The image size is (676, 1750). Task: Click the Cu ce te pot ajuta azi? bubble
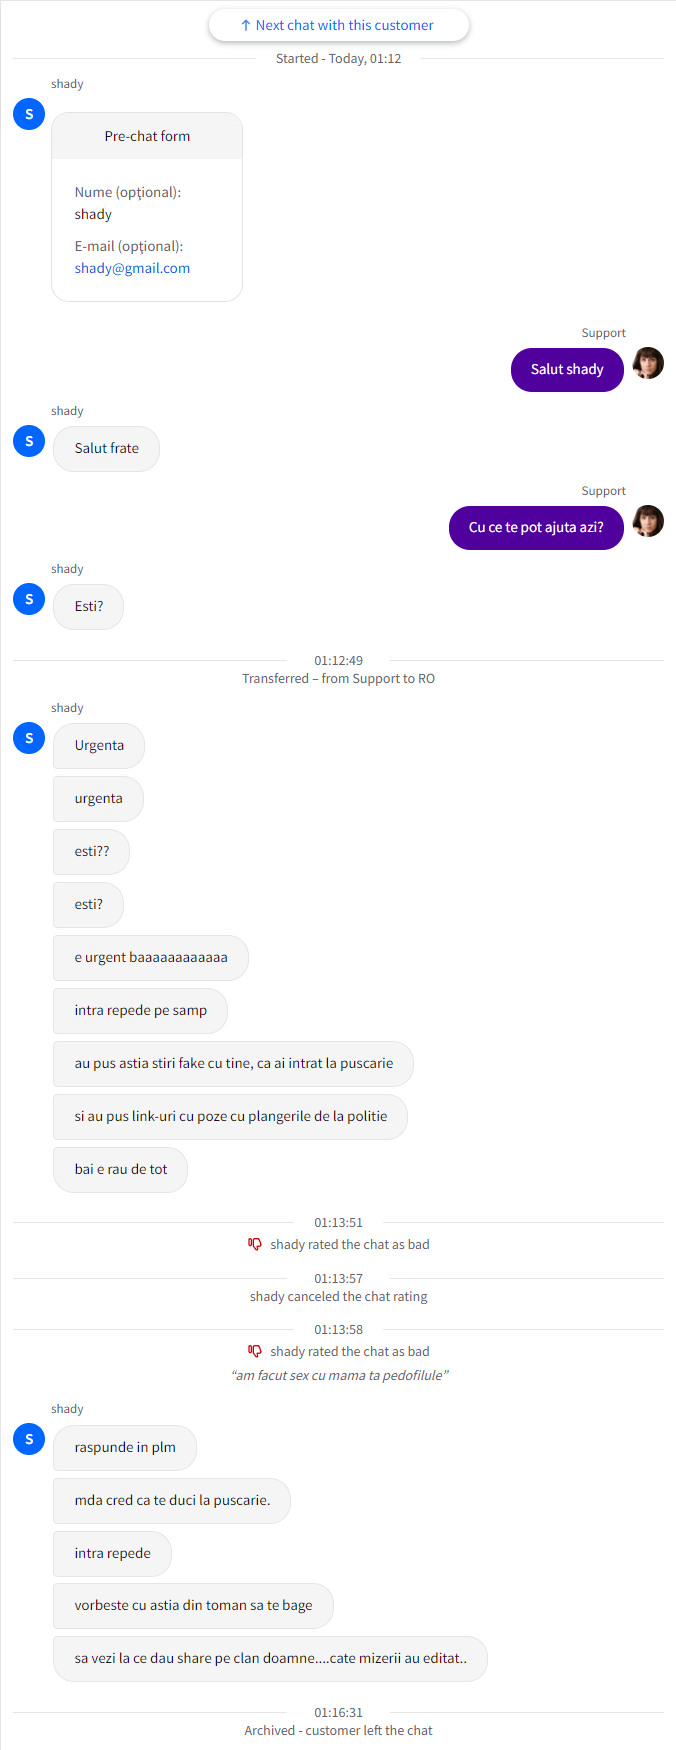pos(536,527)
